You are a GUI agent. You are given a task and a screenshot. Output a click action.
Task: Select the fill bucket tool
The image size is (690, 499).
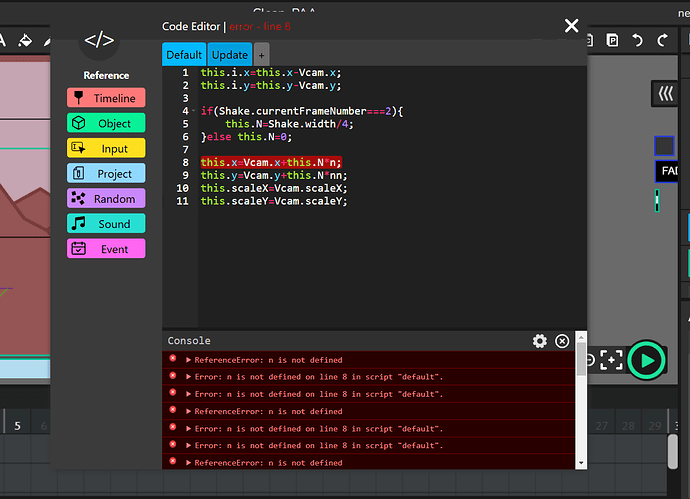click(25, 40)
